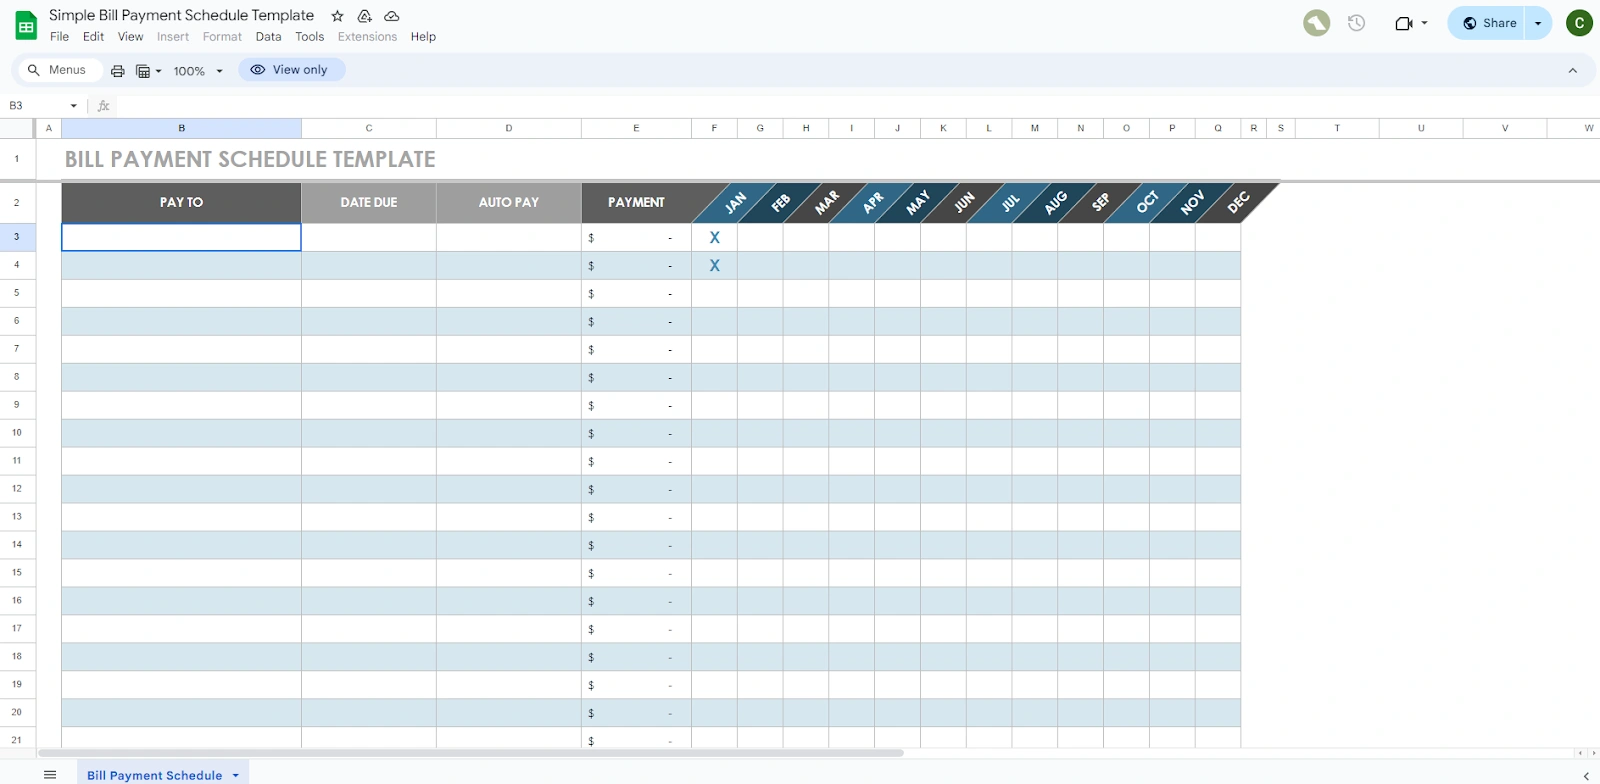Open the Google Sheets home icon
The image size is (1600, 784).
pos(26,26)
